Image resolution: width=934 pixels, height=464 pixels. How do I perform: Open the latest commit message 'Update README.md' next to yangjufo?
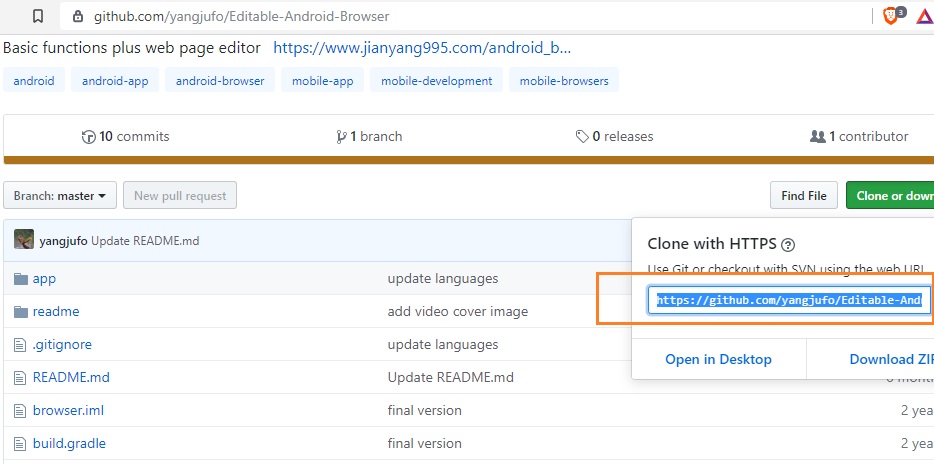(145, 241)
